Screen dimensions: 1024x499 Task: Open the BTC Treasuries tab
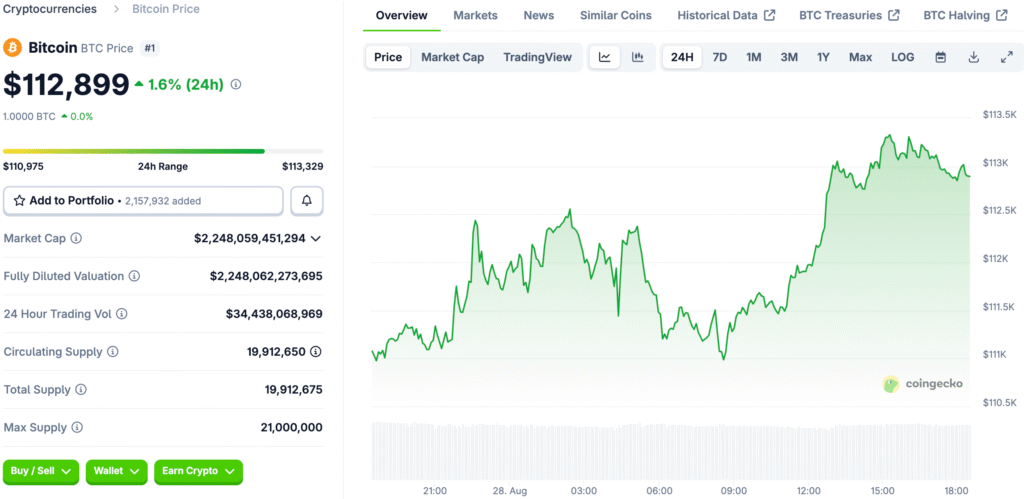[850, 15]
